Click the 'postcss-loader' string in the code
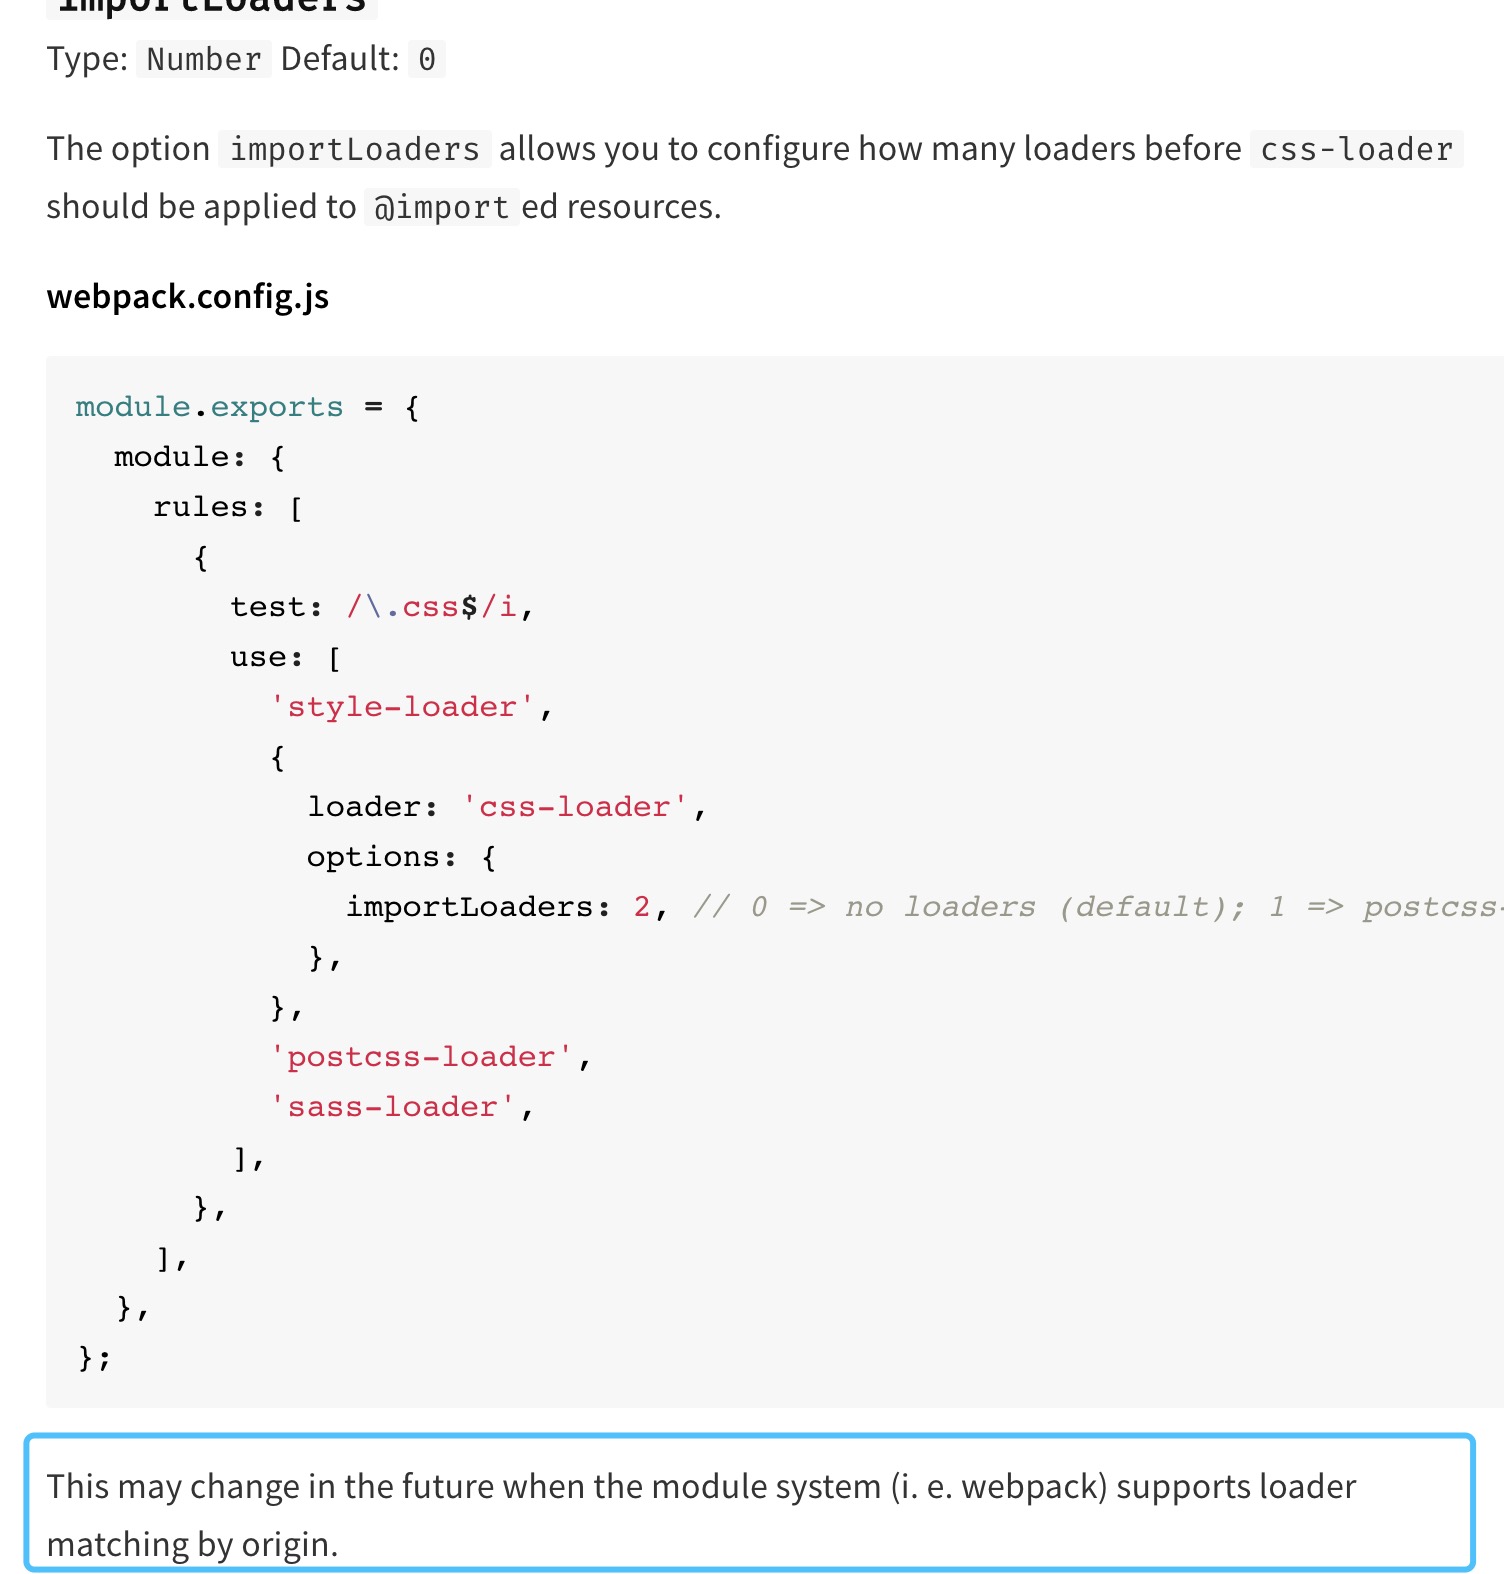 (421, 1057)
